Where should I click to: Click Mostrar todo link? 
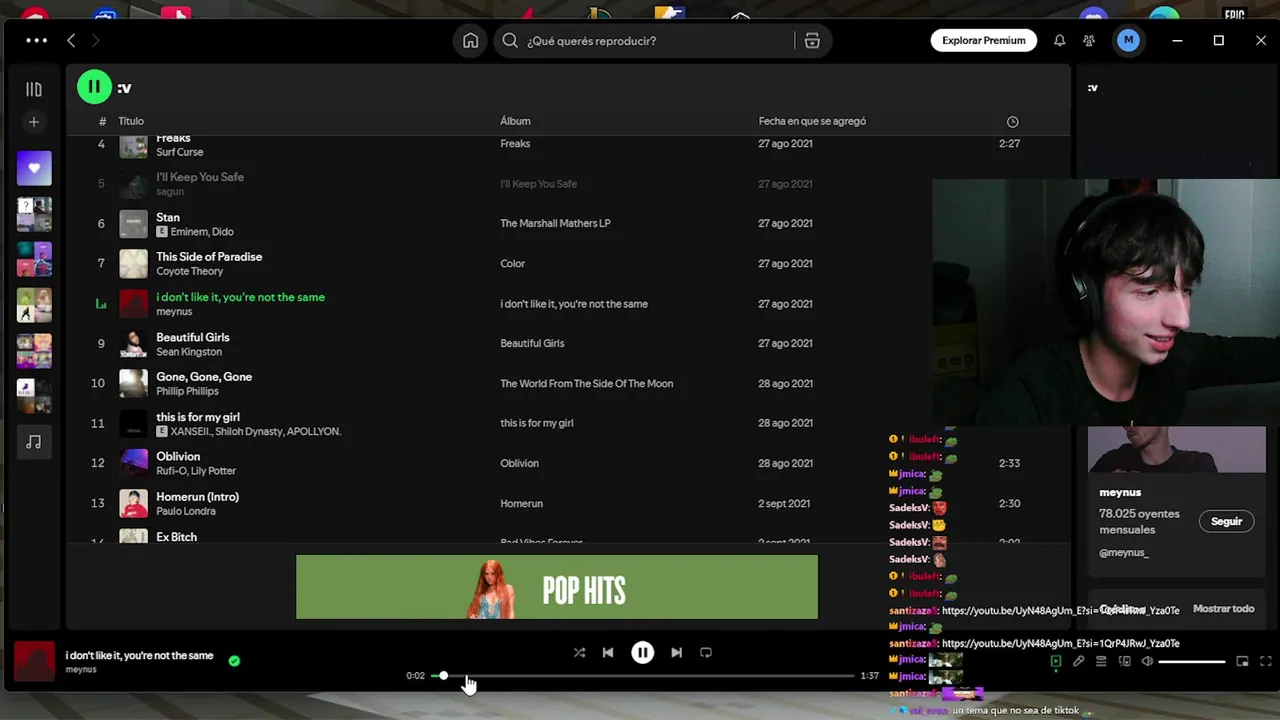tap(1223, 609)
